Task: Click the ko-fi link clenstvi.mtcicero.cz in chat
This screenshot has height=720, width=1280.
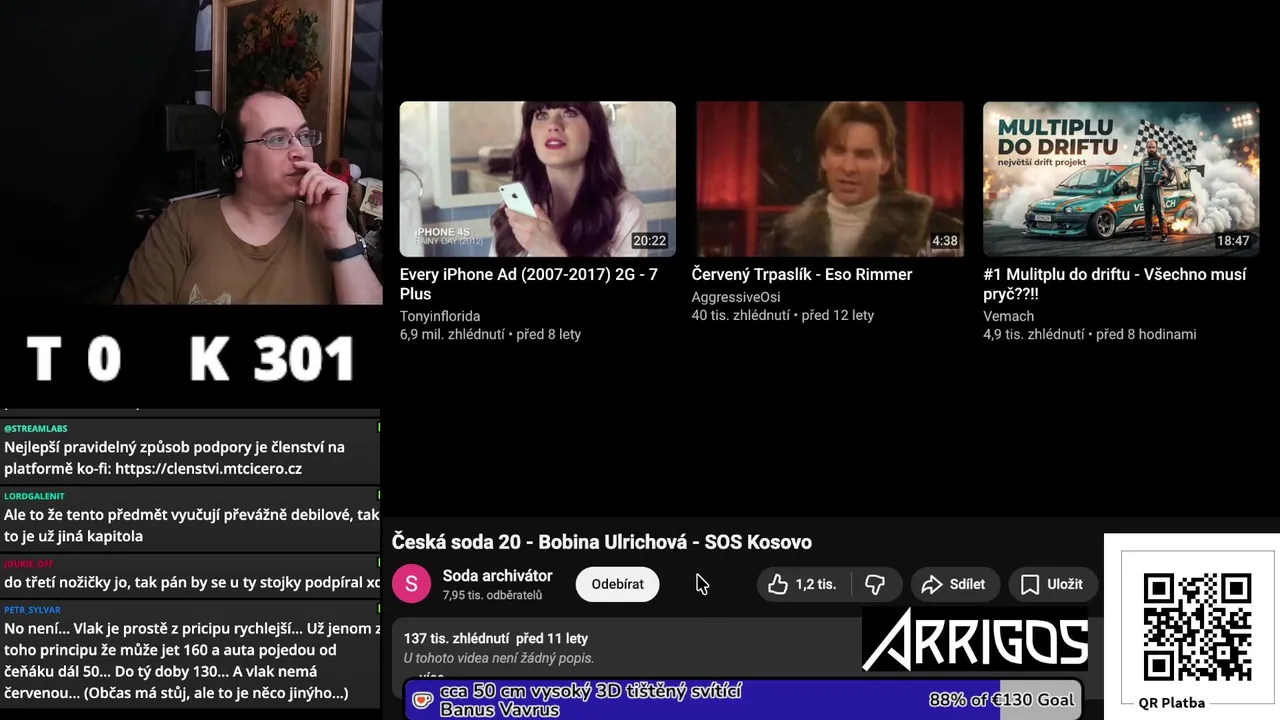Action: pos(208,468)
